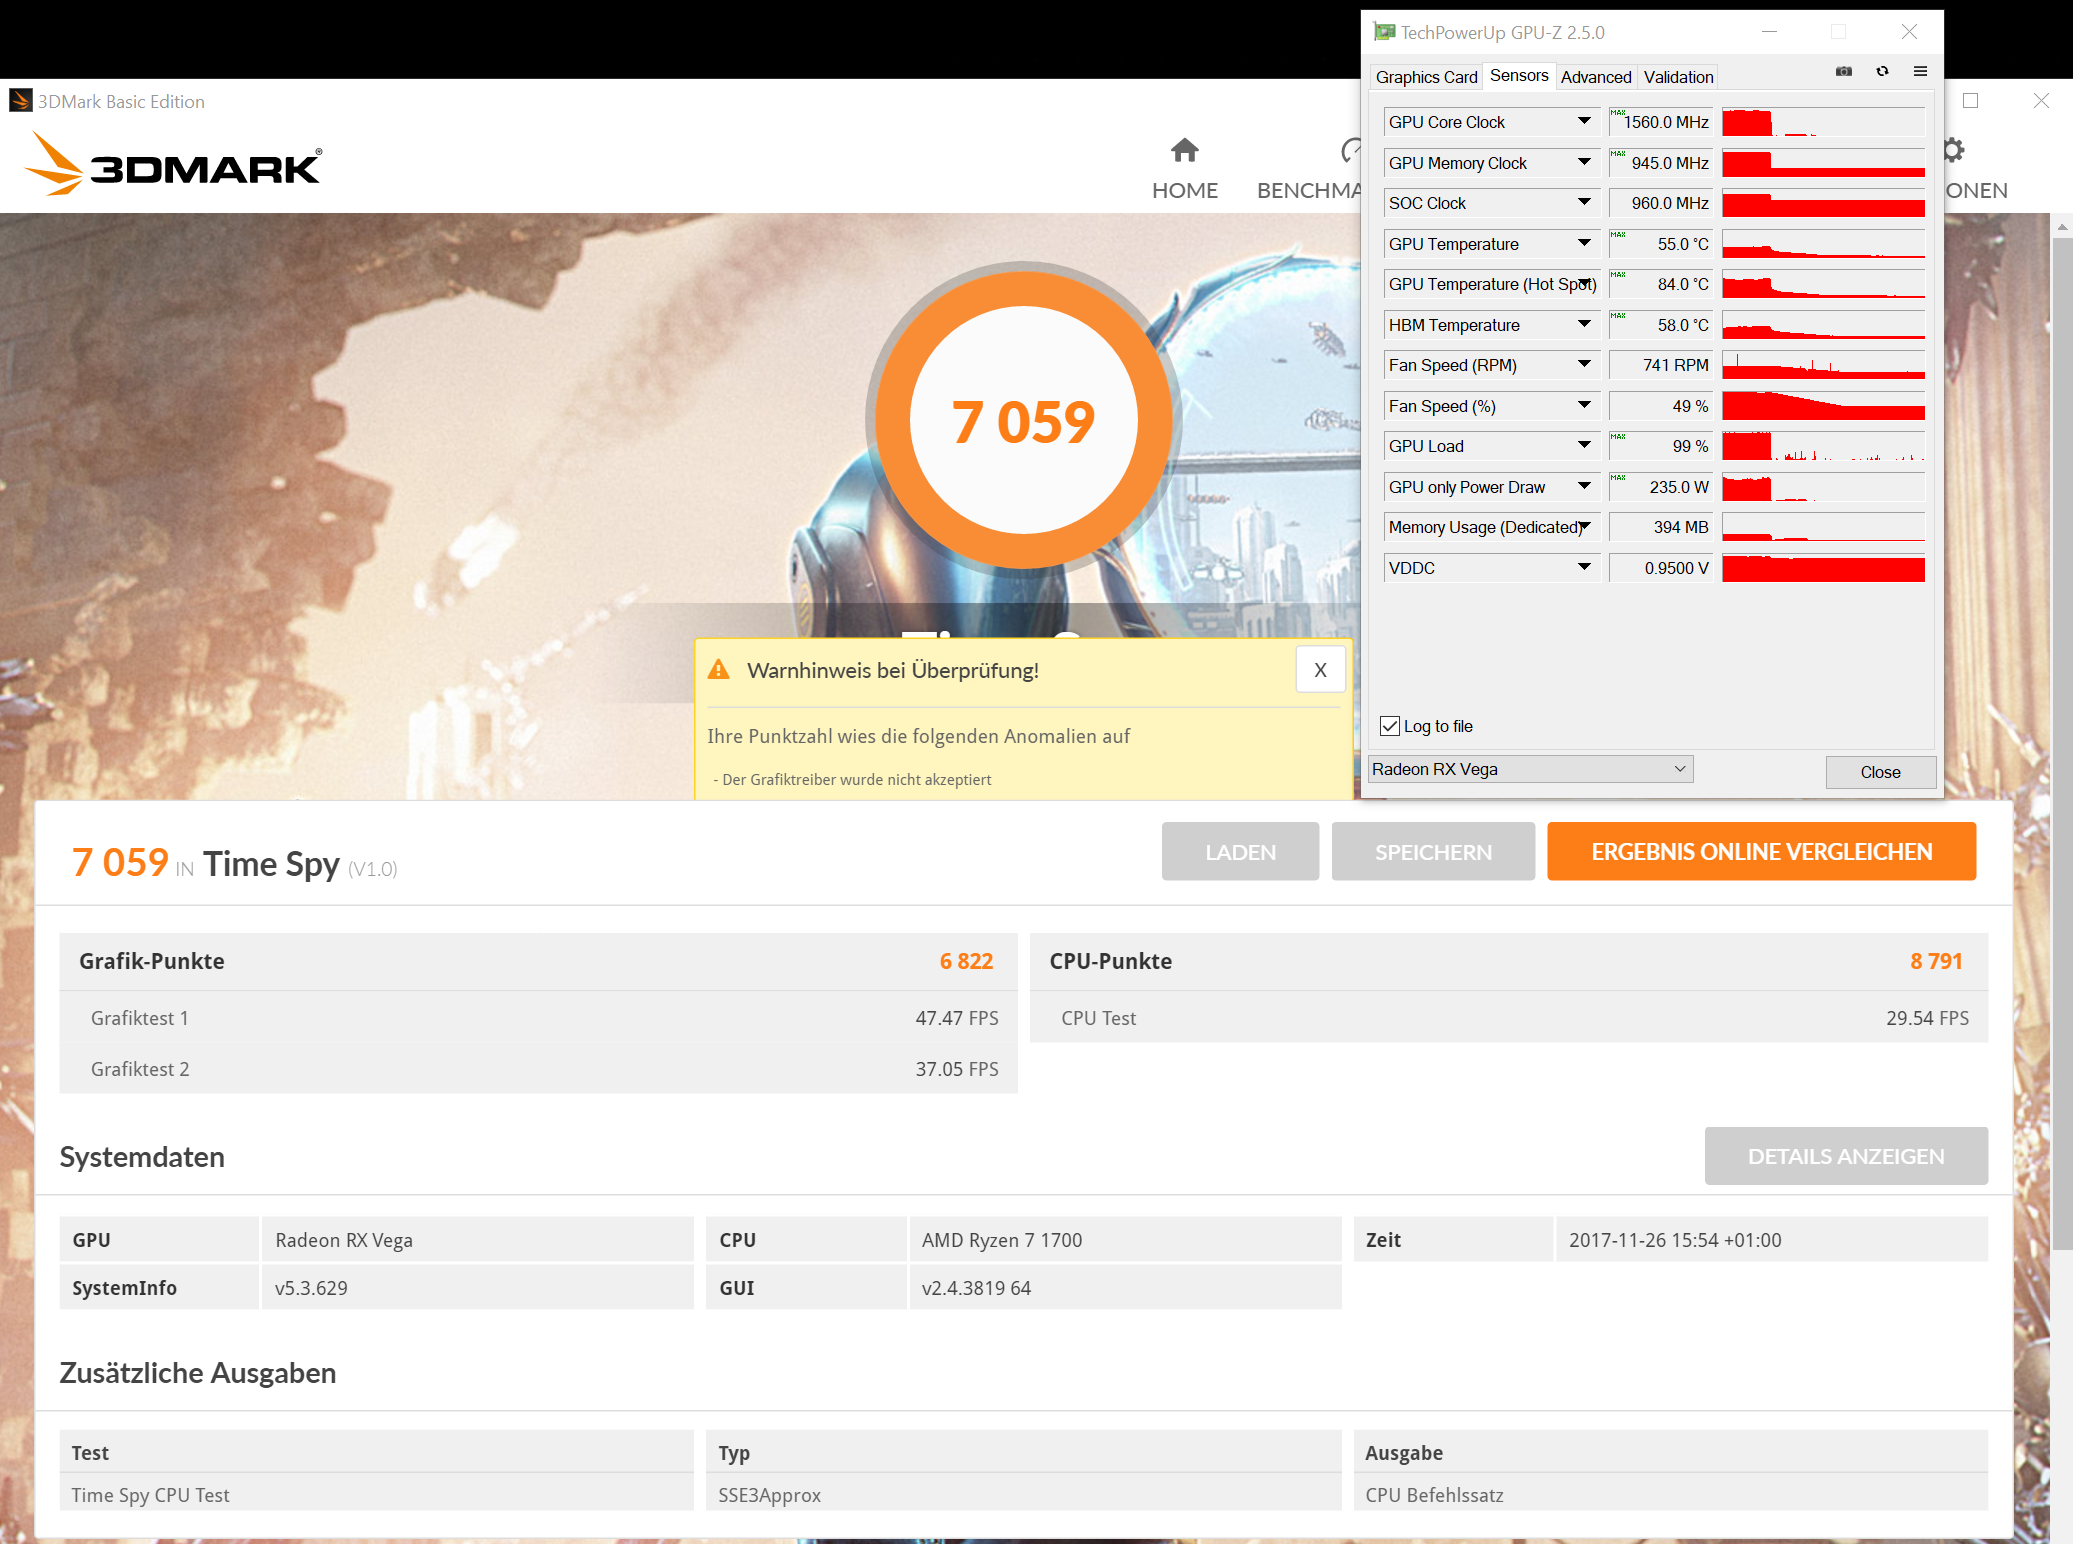Open the Radeon RX Vega device selector
The height and width of the screenshot is (1544, 2073).
click(1530, 769)
